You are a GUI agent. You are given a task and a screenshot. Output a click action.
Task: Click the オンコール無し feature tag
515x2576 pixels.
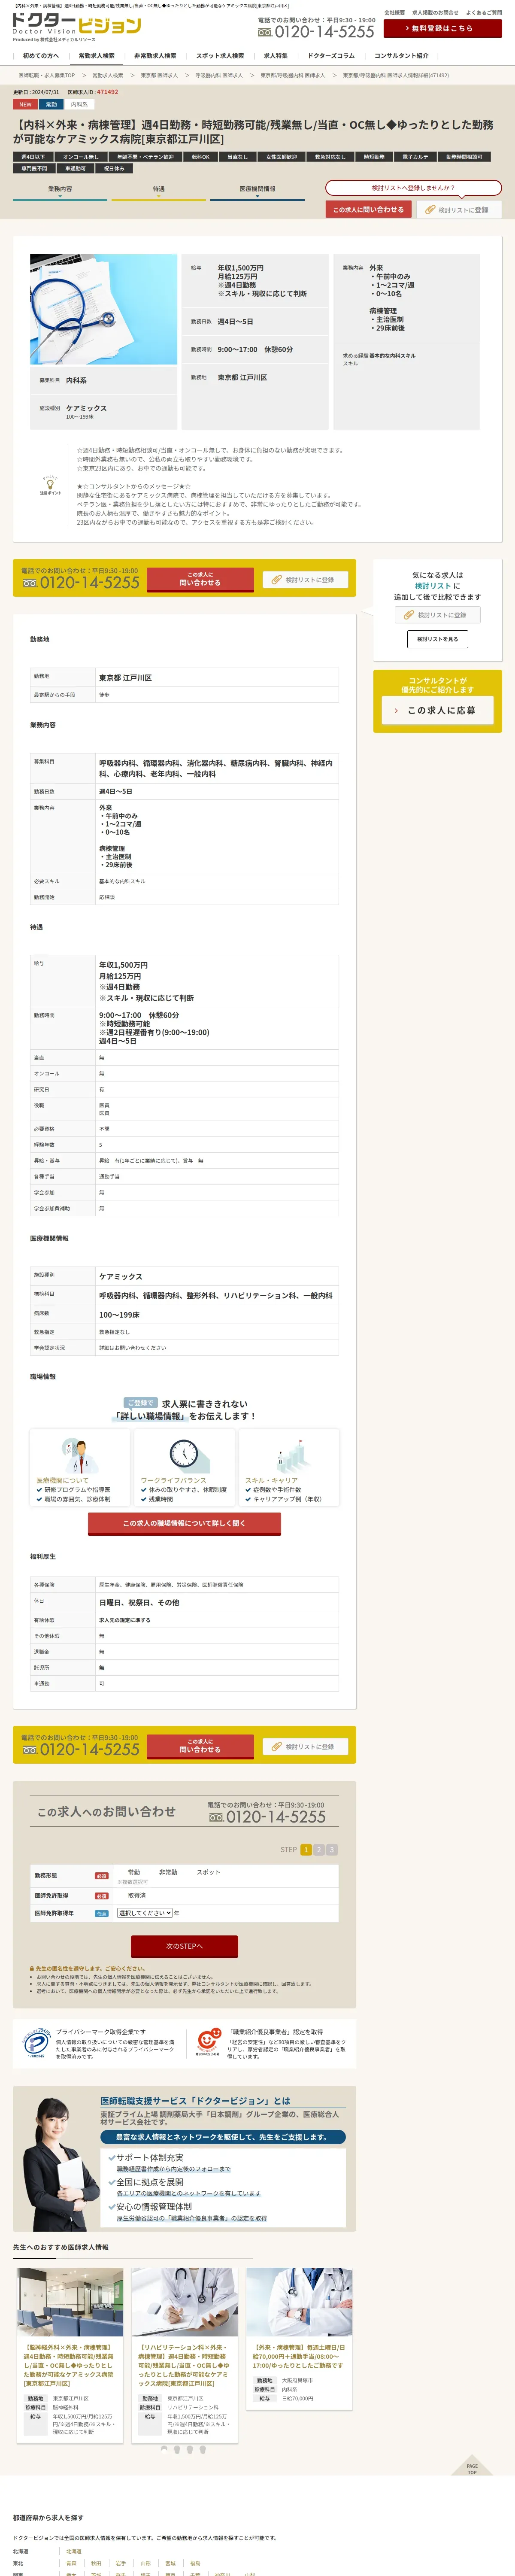(x=81, y=157)
